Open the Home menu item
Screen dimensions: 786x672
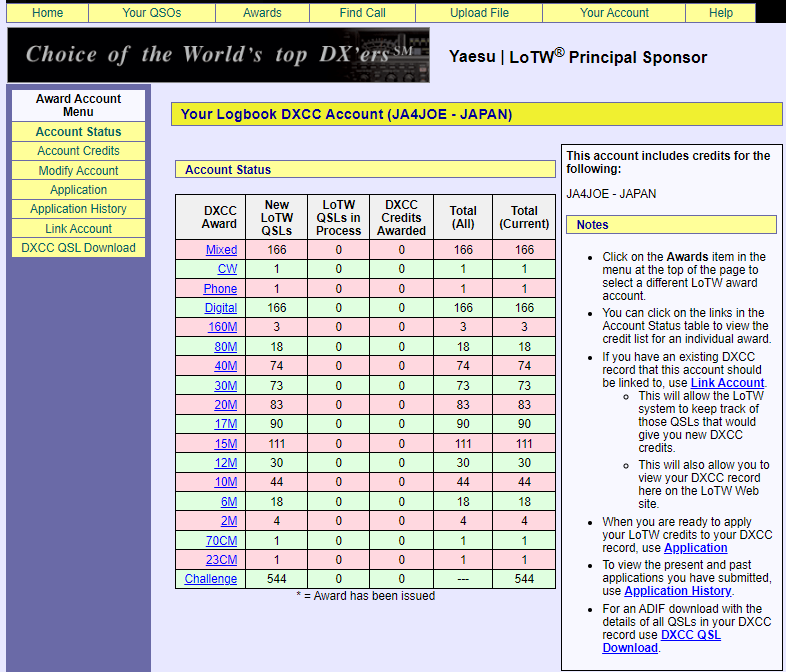[48, 13]
